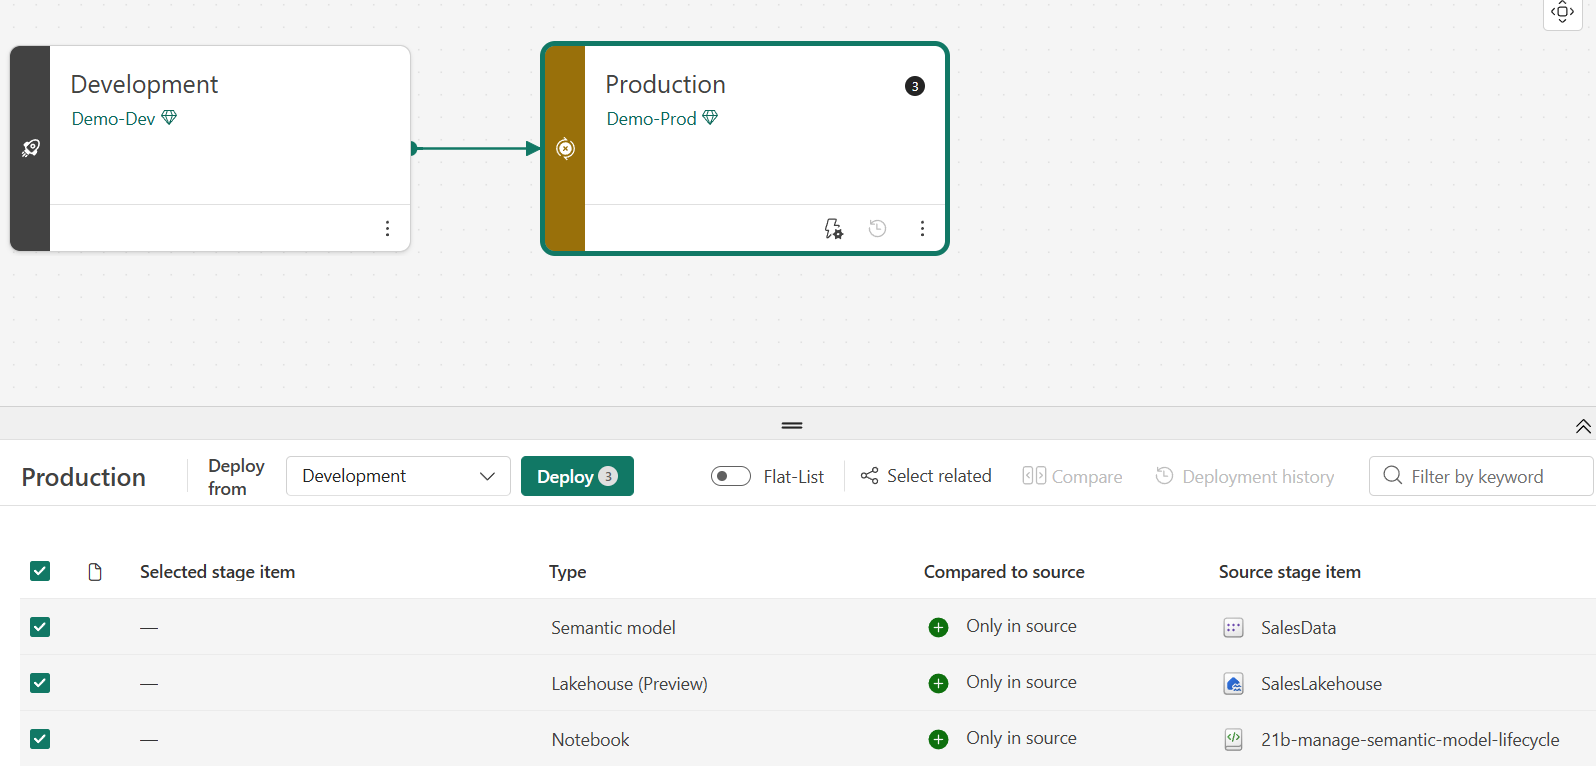Image resolution: width=1596 pixels, height=775 pixels.
Task: Click the Source stage item column header
Action: click(1289, 572)
